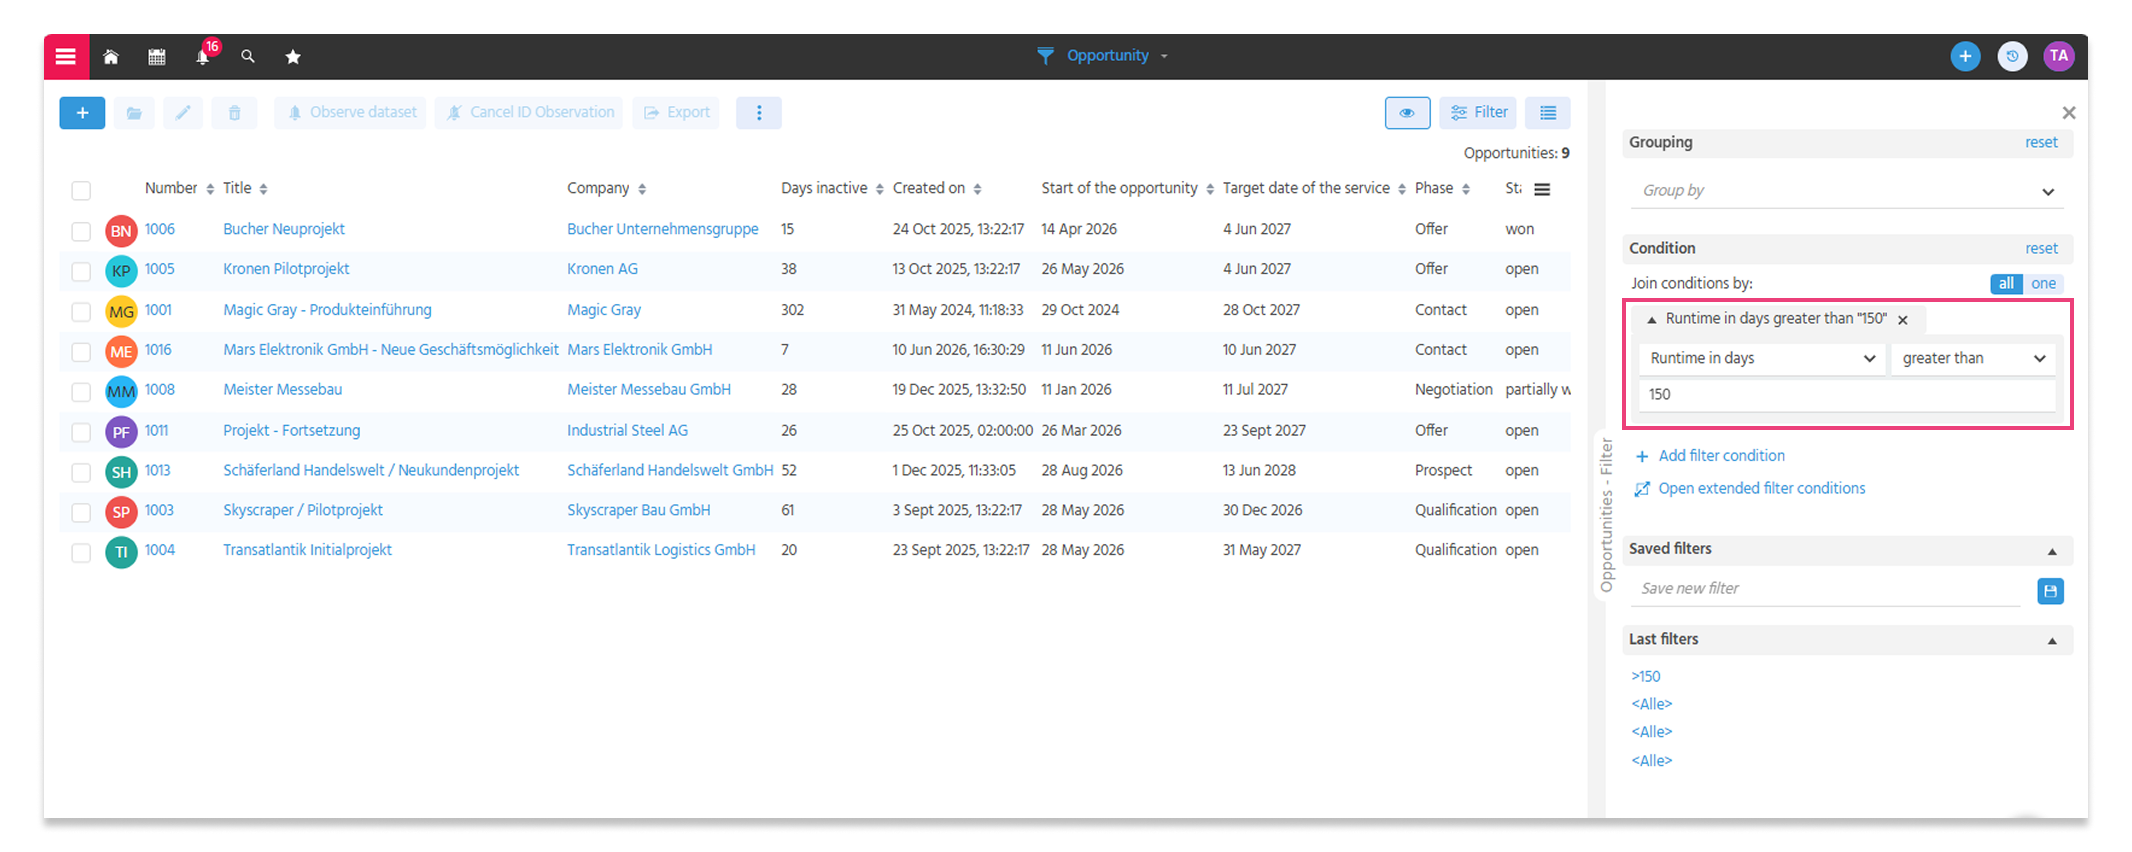Click the search magnifier icon
Viewport: 2132px width, 852px height.
coord(248,57)
